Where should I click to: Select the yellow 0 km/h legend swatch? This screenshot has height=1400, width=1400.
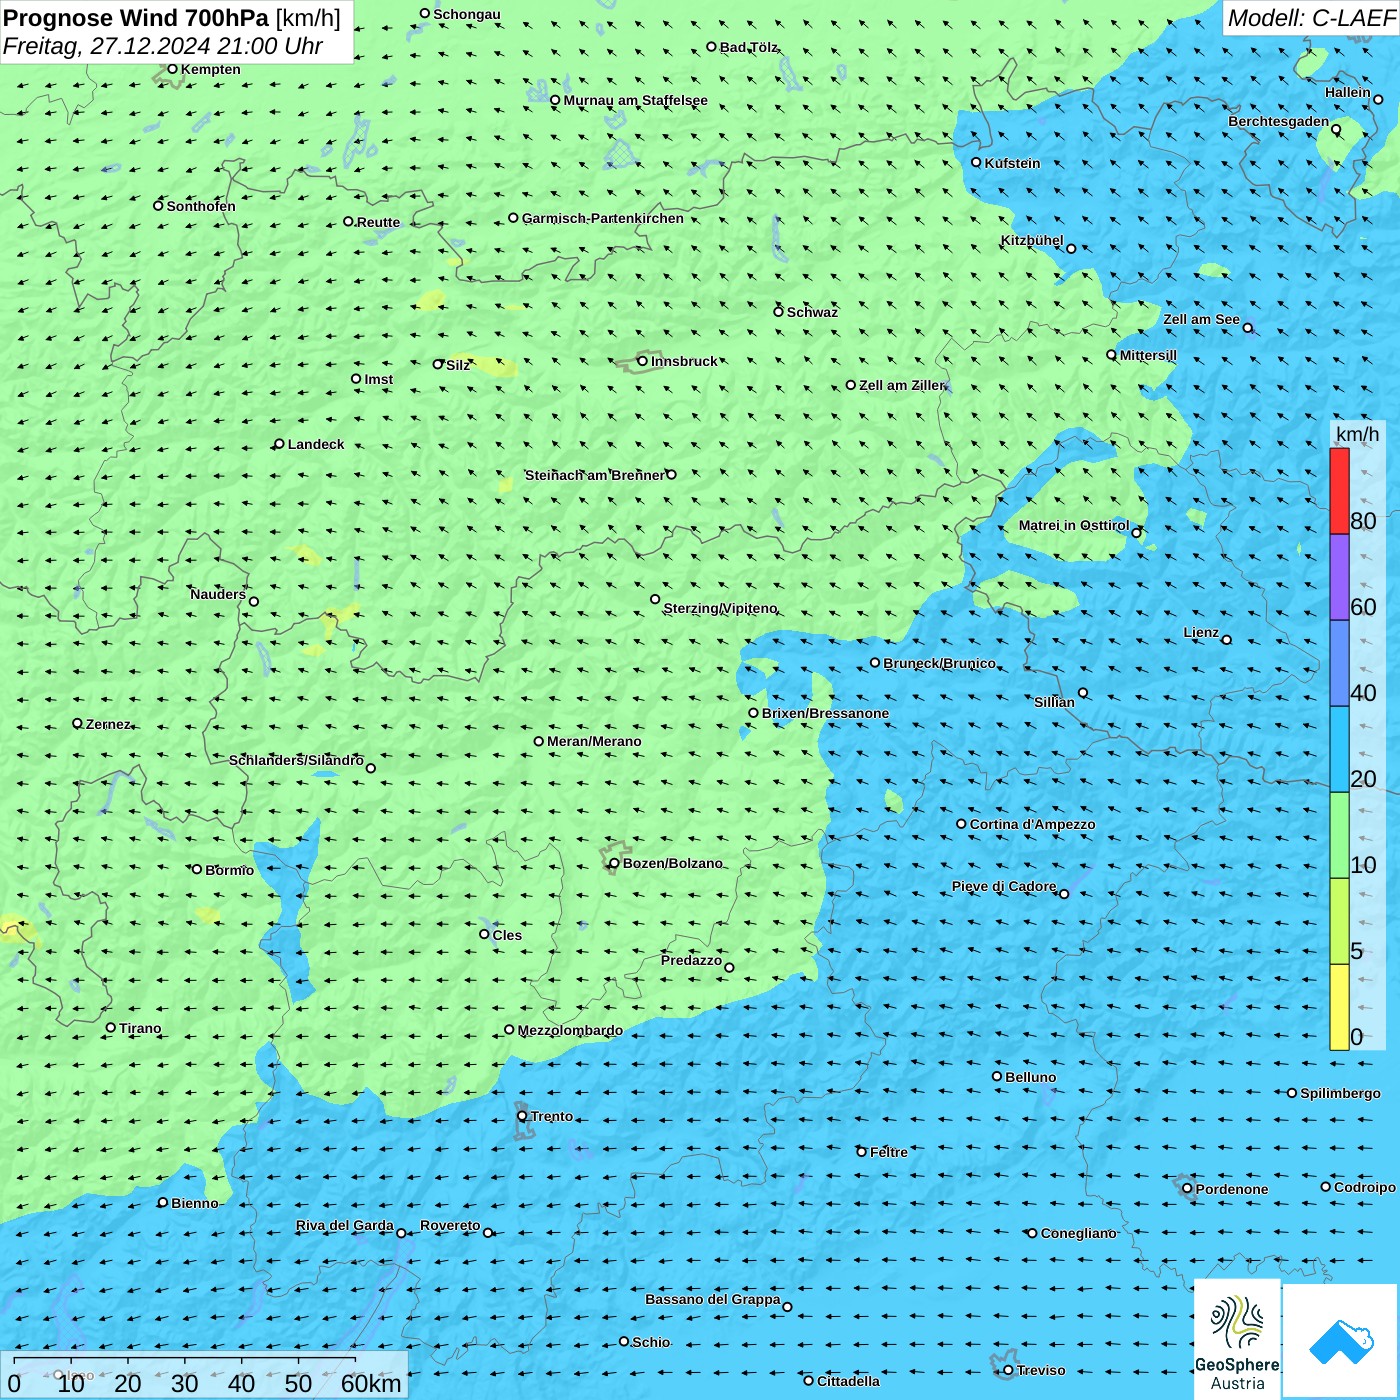1339,1007
